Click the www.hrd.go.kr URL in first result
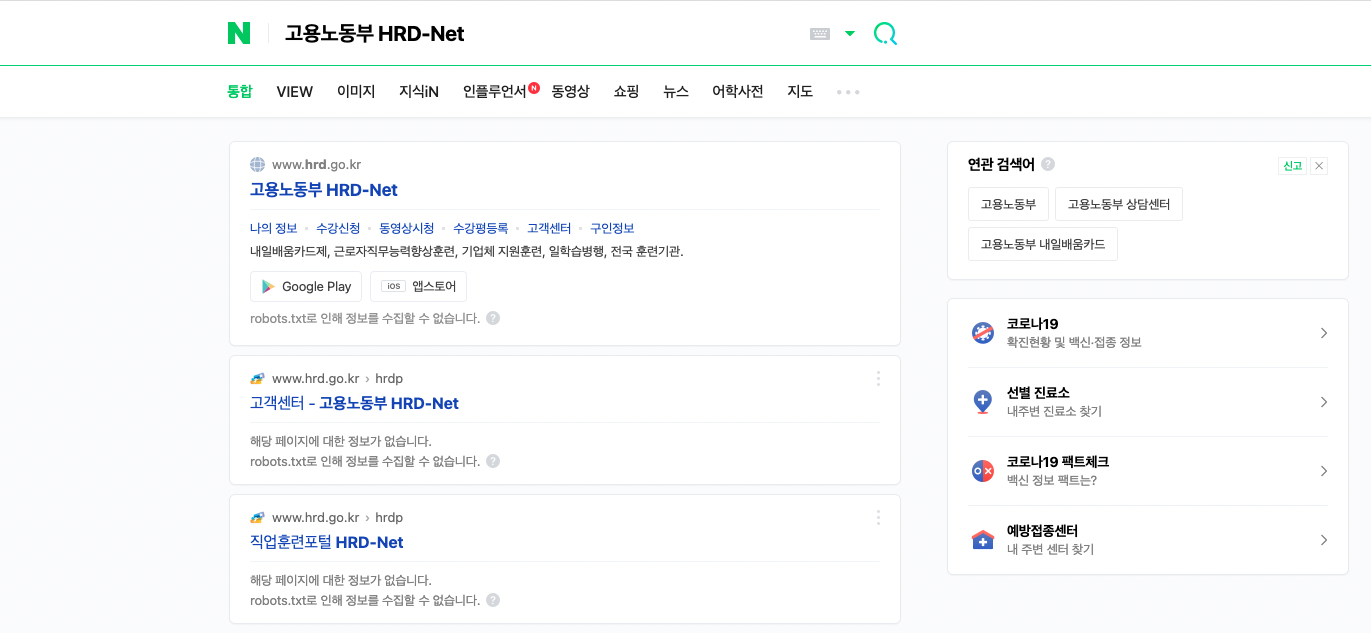This screenshot has width=1371, height=633. click(x=316, y=165)
